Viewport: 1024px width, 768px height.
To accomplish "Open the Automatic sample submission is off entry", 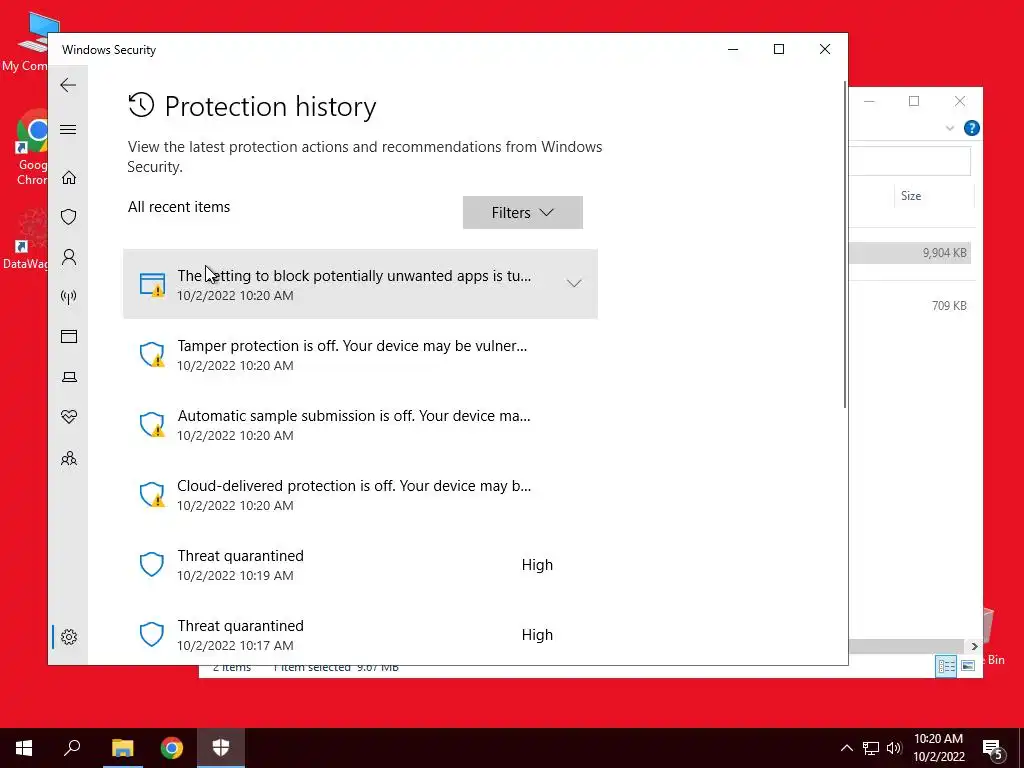I will tap(360, 424).
